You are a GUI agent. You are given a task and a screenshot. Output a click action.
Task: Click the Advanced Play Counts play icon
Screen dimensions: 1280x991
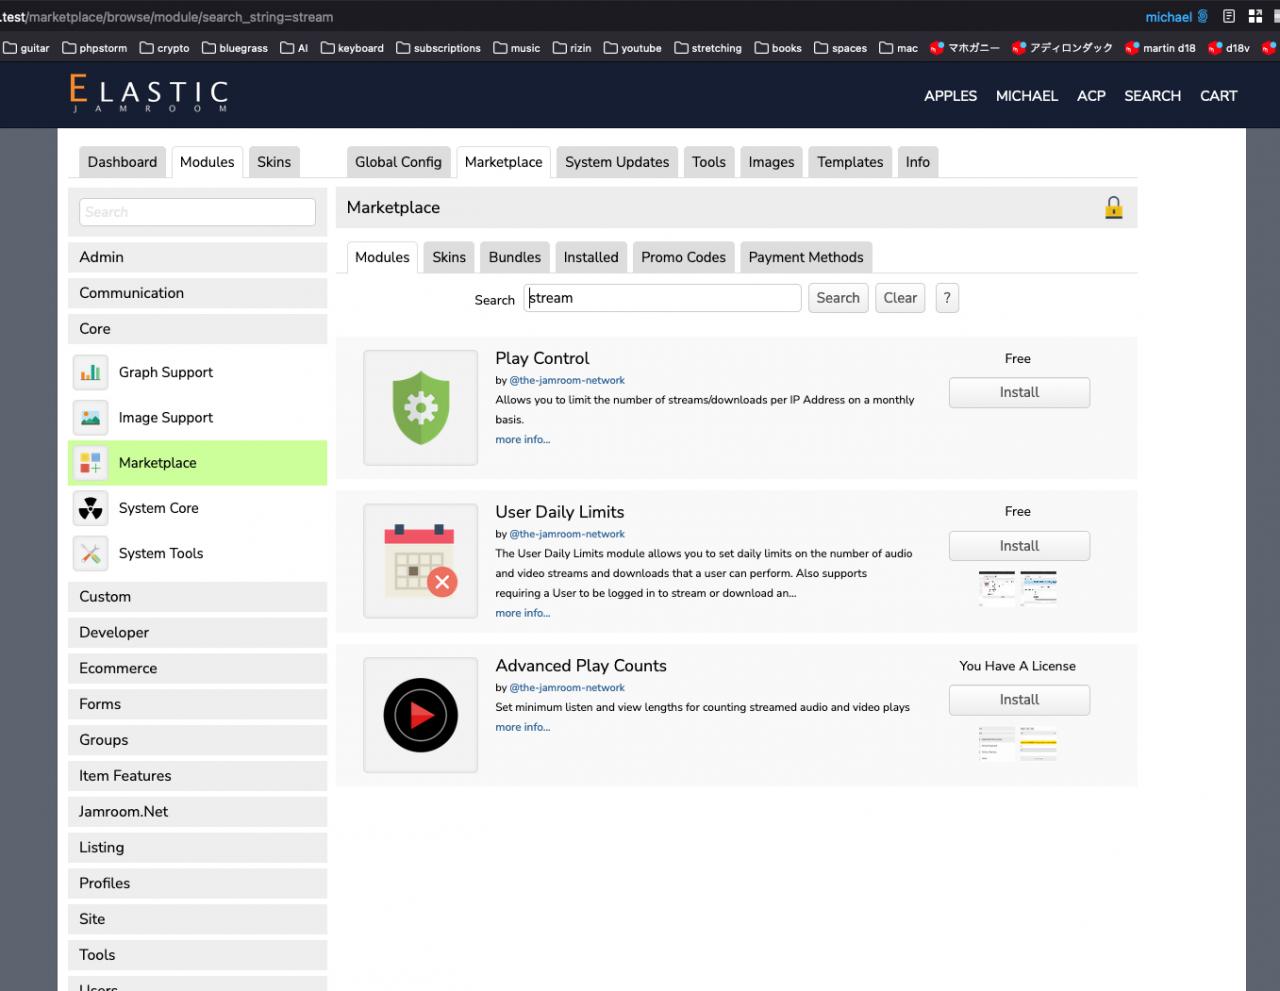click(420, 715)
